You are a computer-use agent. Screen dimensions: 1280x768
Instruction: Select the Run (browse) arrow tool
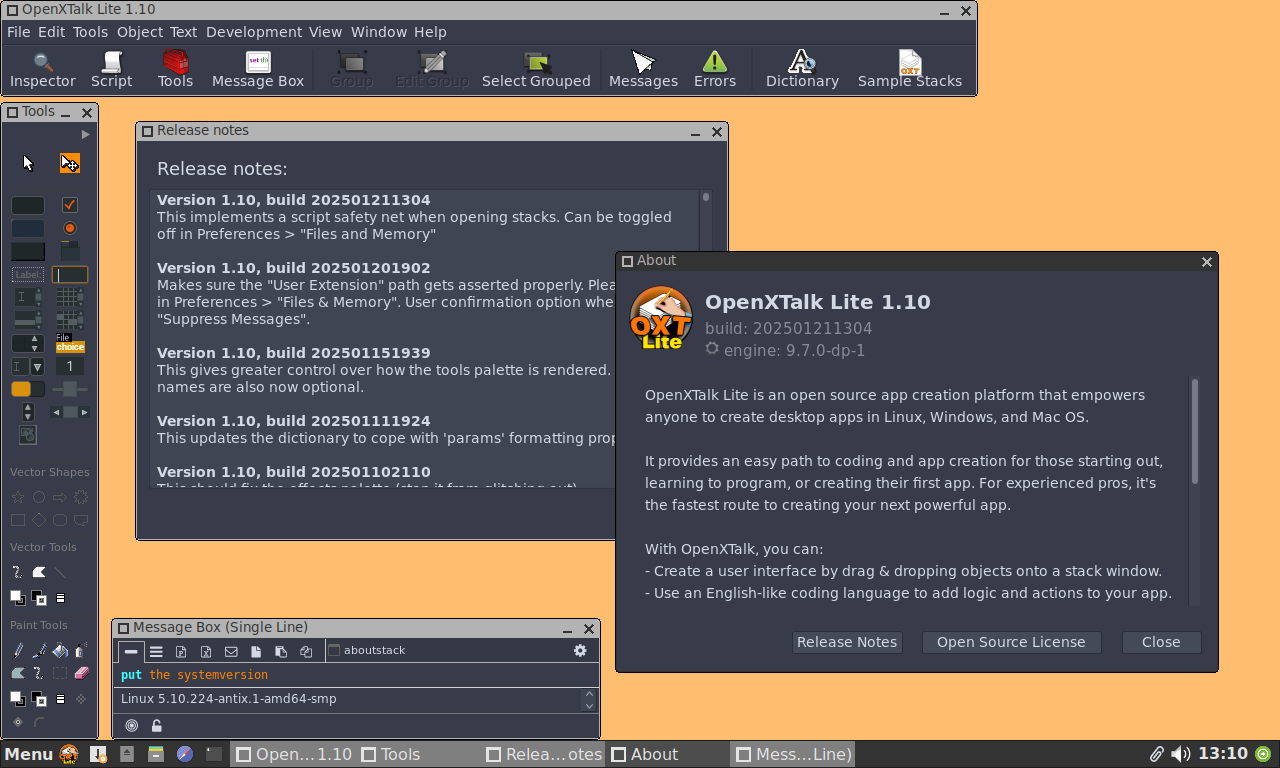(x=28, y=163)
